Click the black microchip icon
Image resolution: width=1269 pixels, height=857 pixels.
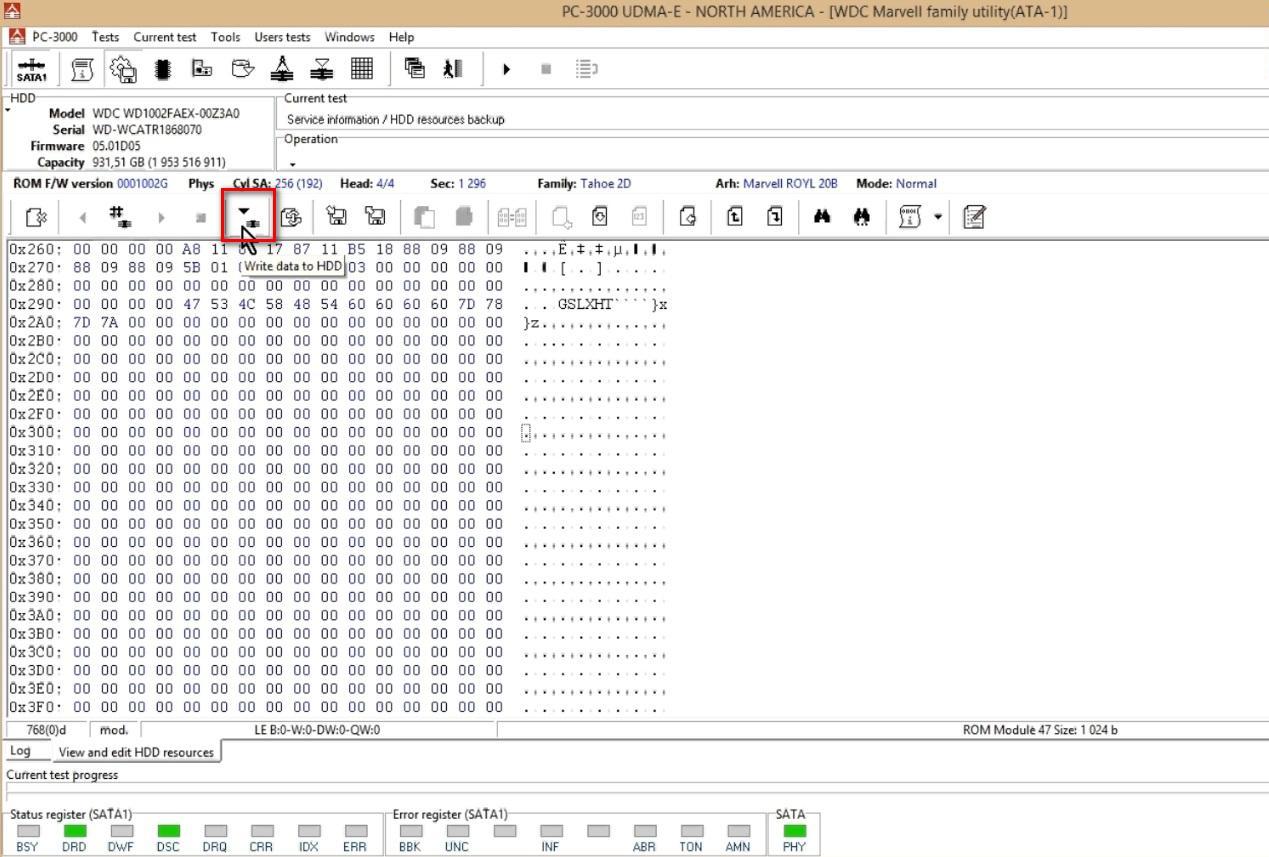pos(163,69)
